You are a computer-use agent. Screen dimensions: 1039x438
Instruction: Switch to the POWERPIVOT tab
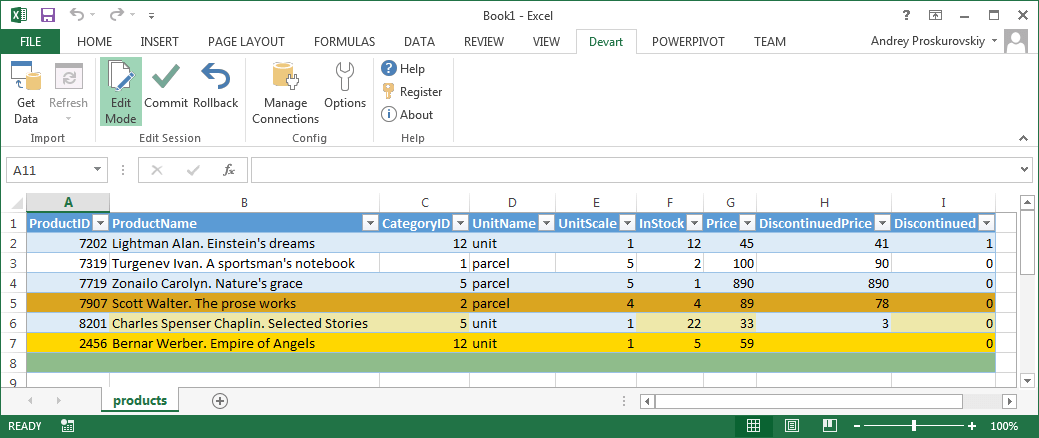tap(688, 42)
